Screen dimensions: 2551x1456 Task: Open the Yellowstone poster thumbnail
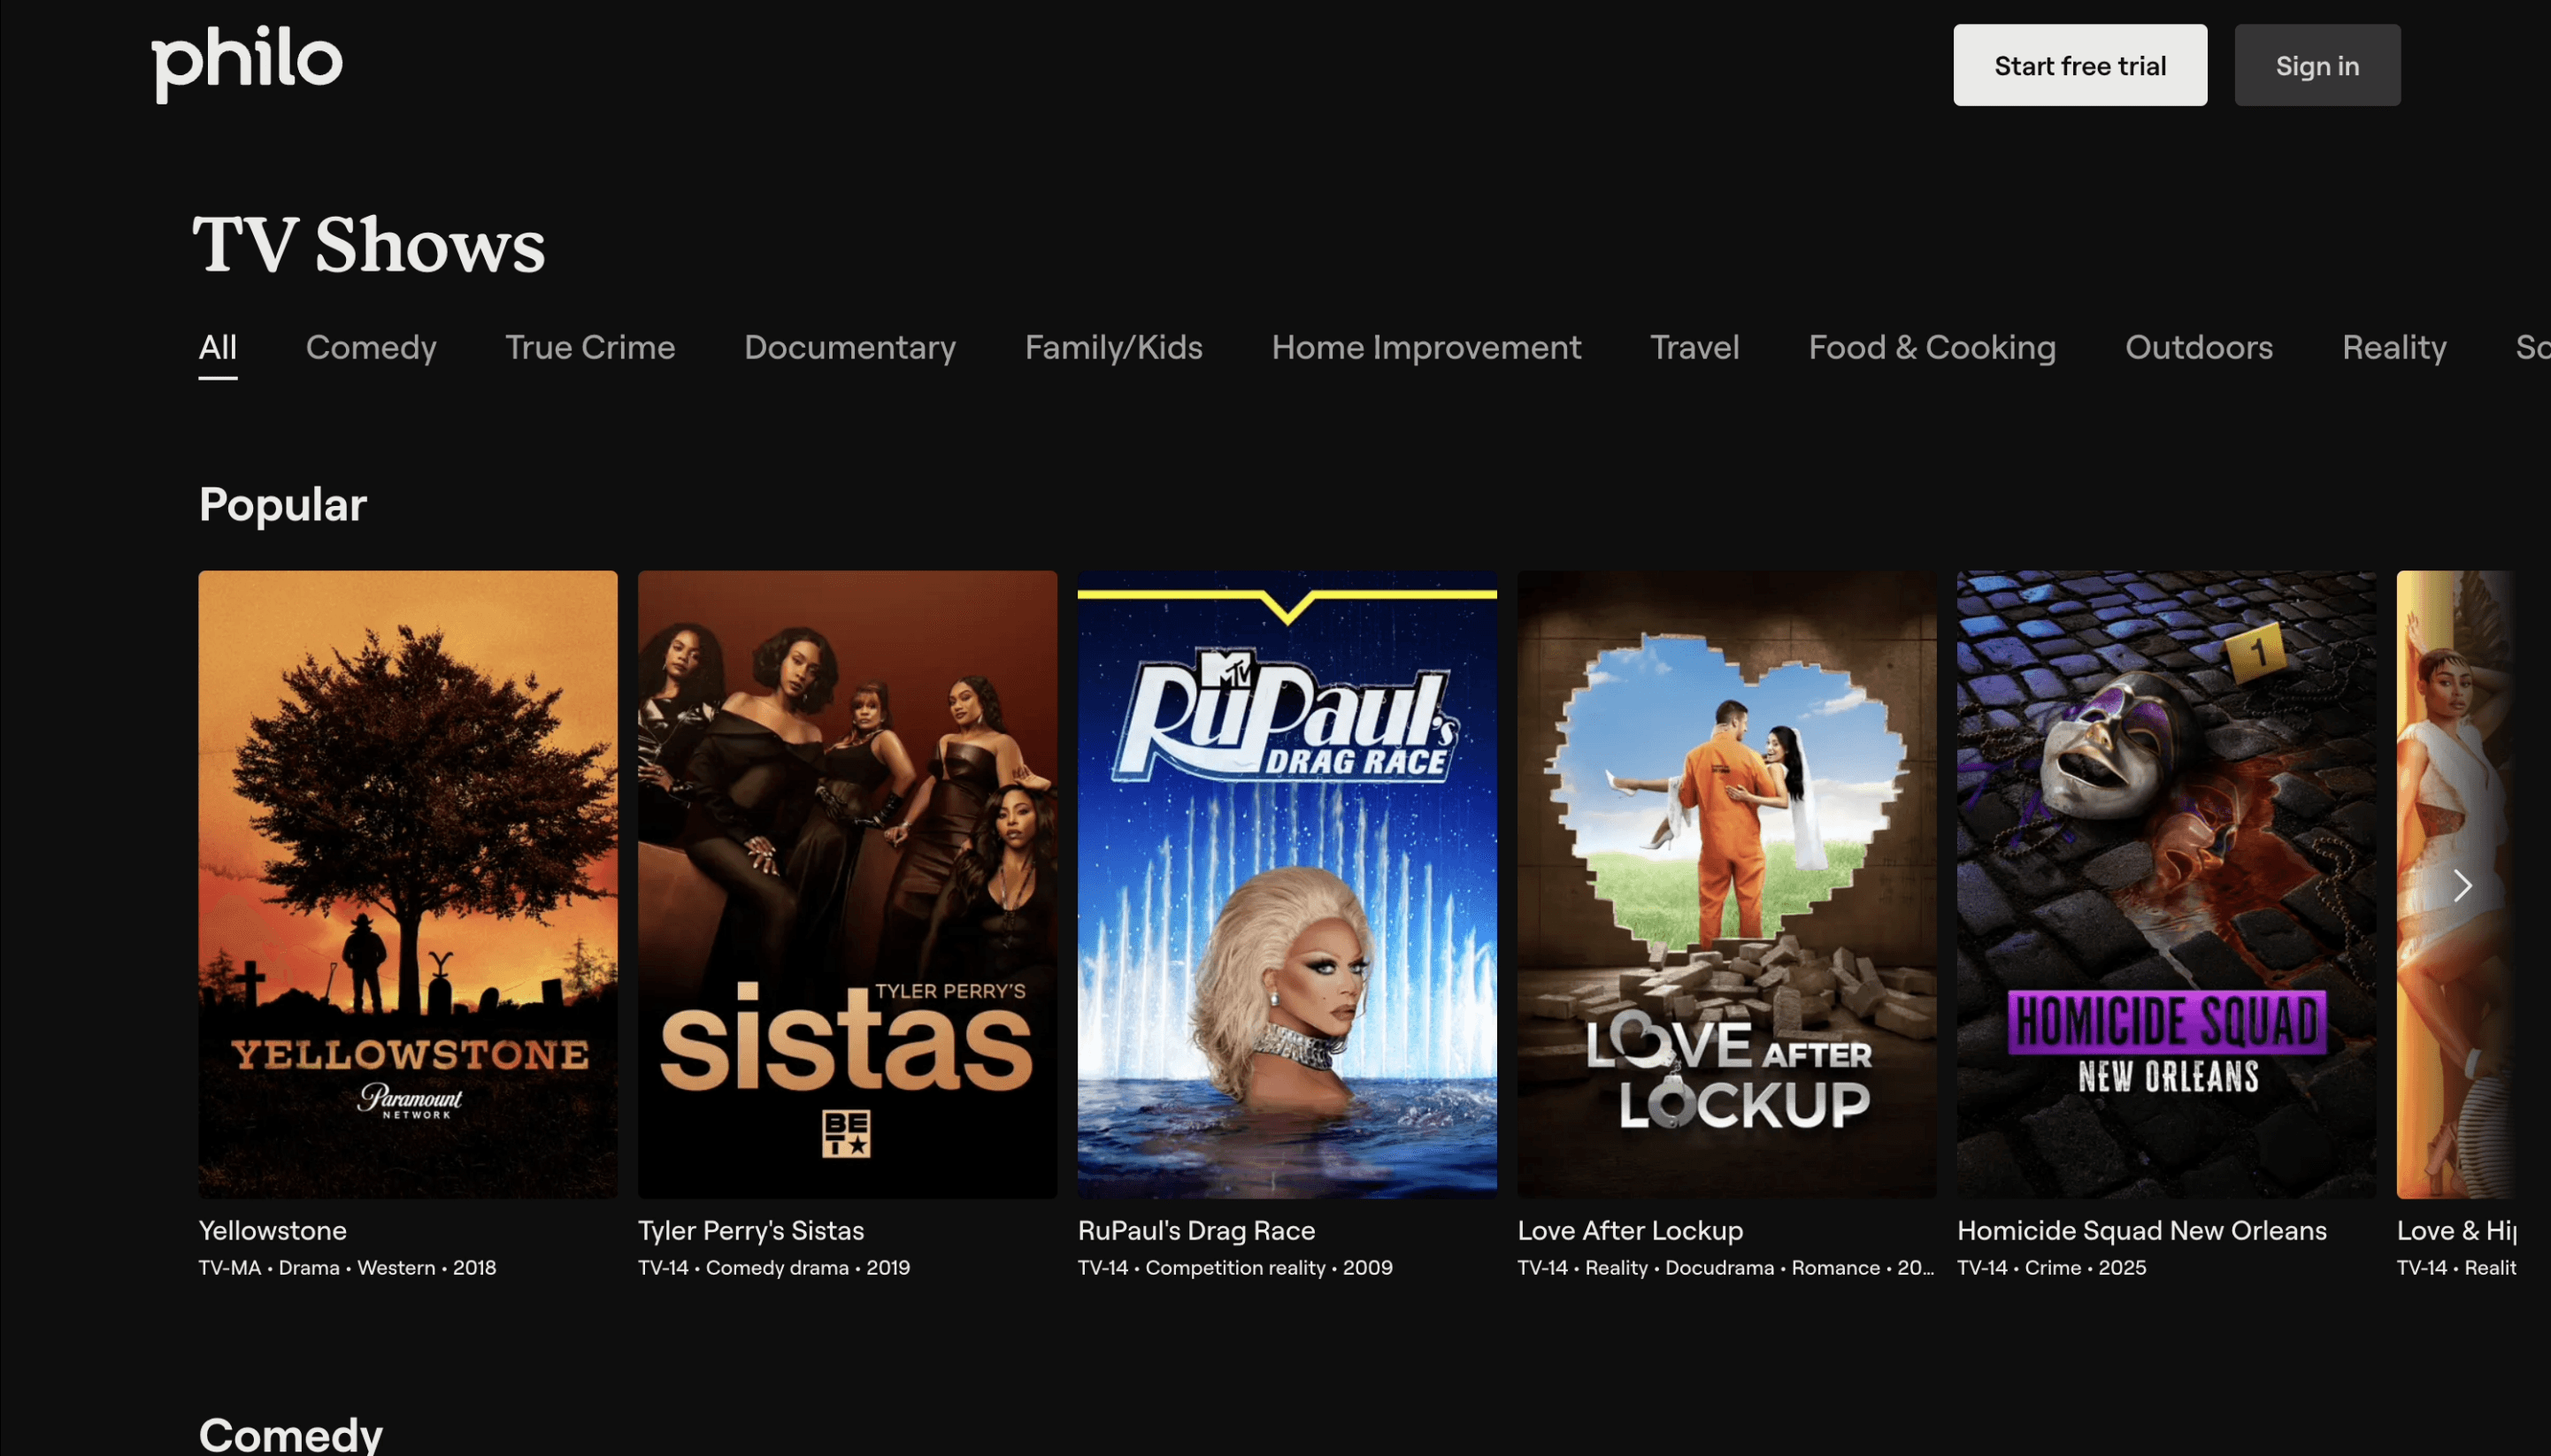[407, 884]
